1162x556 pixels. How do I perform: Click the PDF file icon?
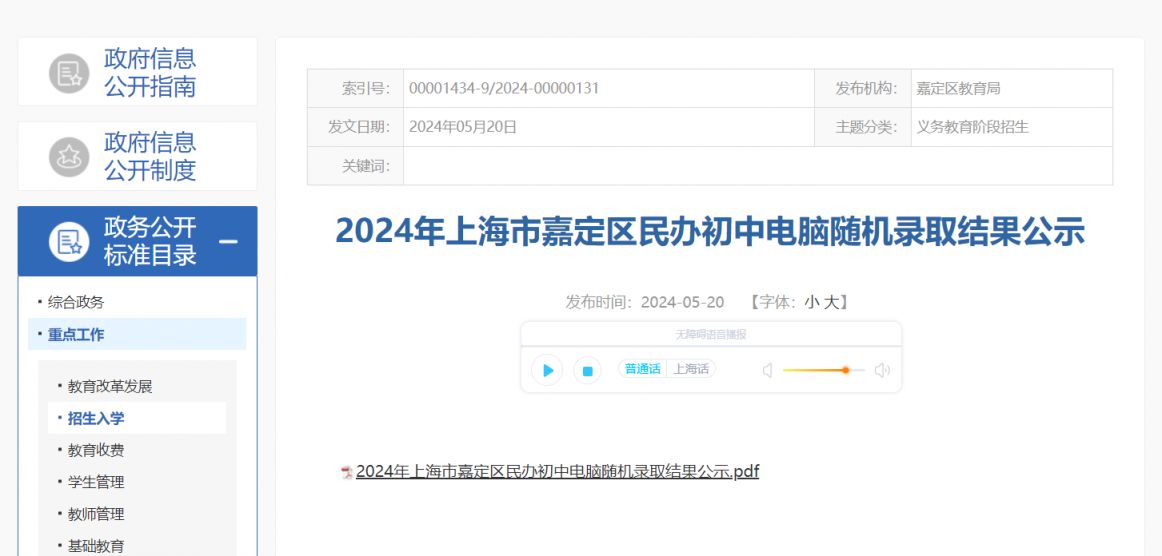click(x=346, y=472)
